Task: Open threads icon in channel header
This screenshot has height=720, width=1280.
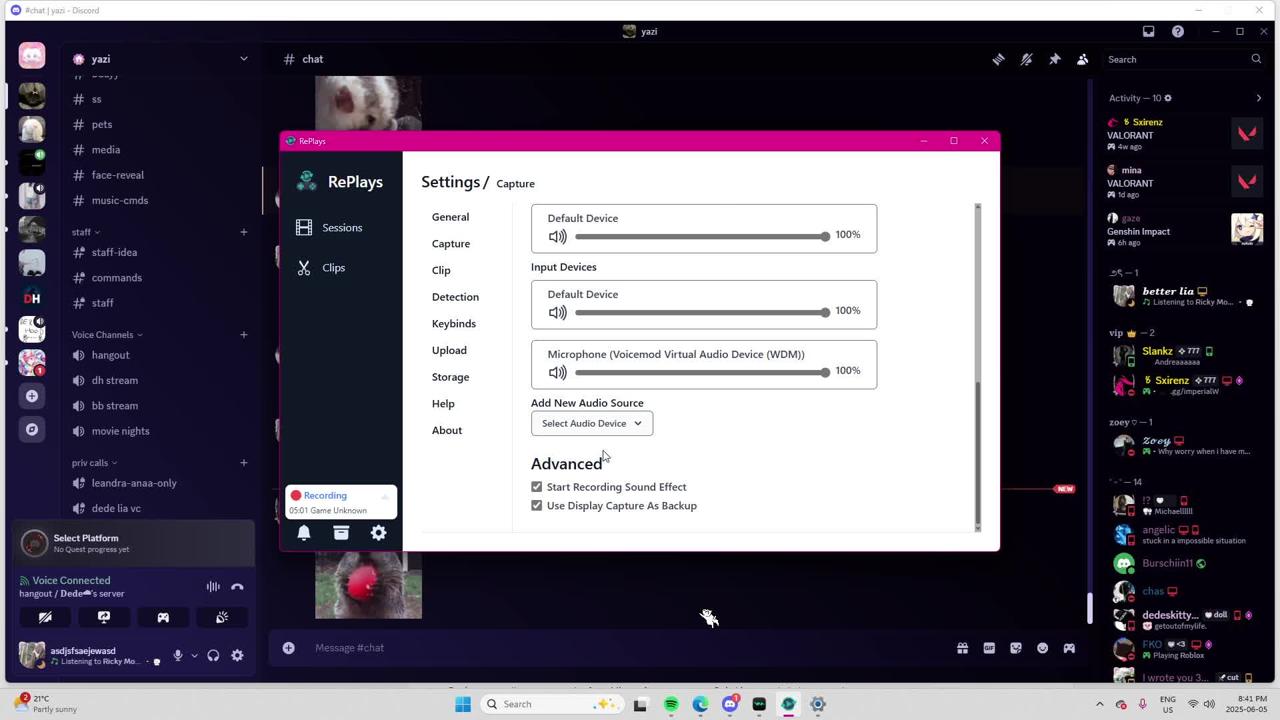Action: click(x=998, y=59)
